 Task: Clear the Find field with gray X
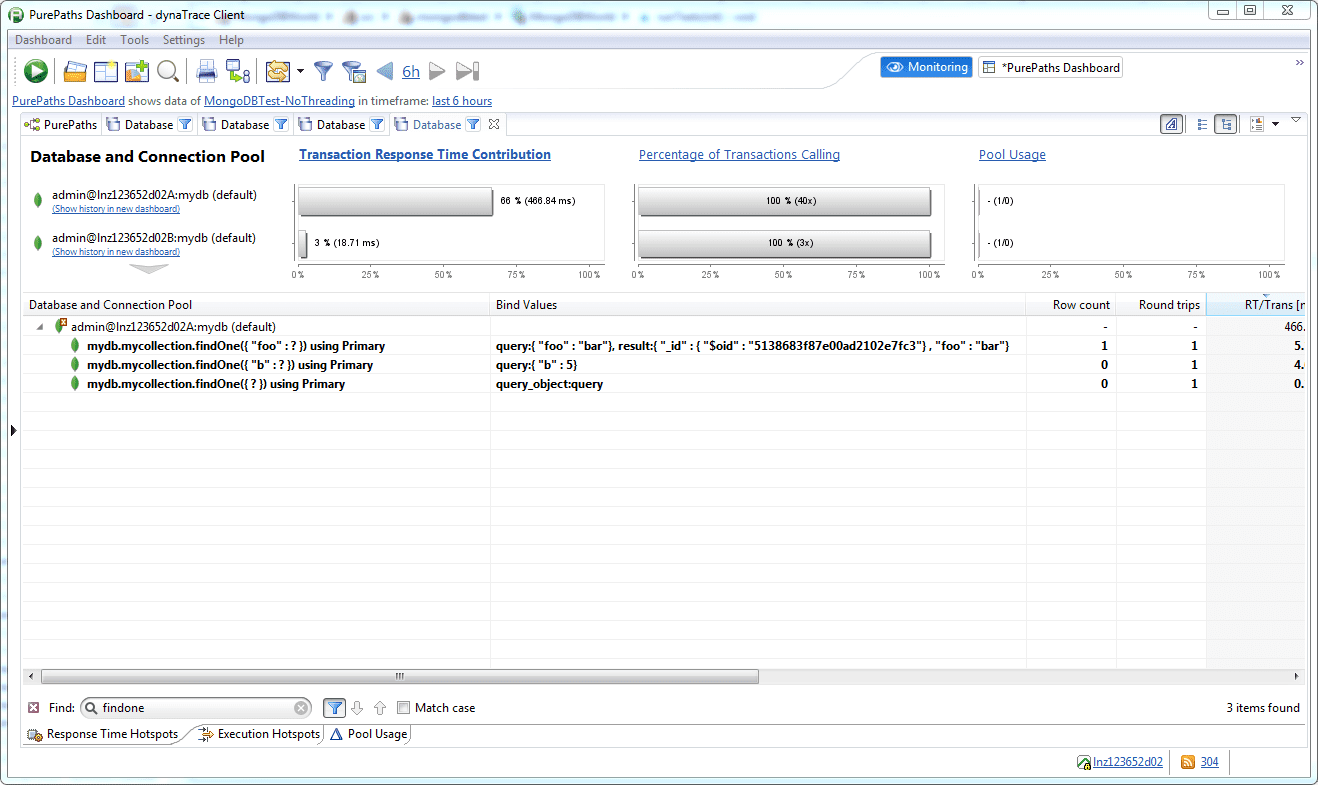pyautogui.click(x=302, y=708)
